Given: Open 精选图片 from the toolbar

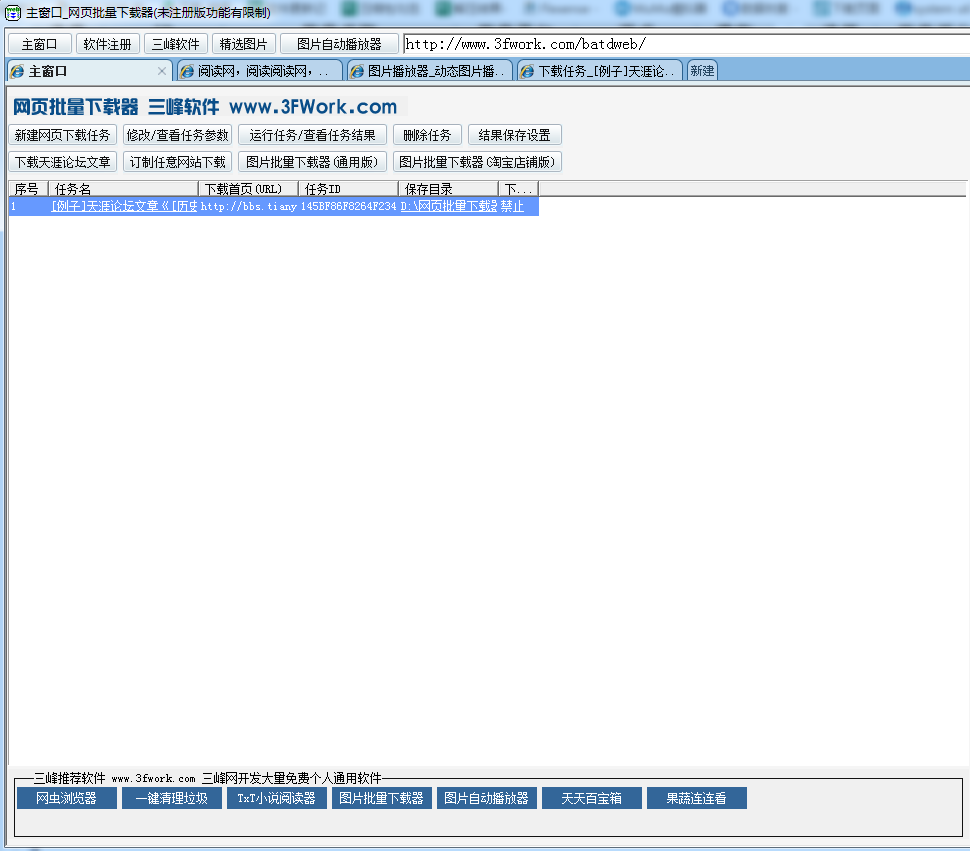Looking at the screenshot, I should pos(244,44).
